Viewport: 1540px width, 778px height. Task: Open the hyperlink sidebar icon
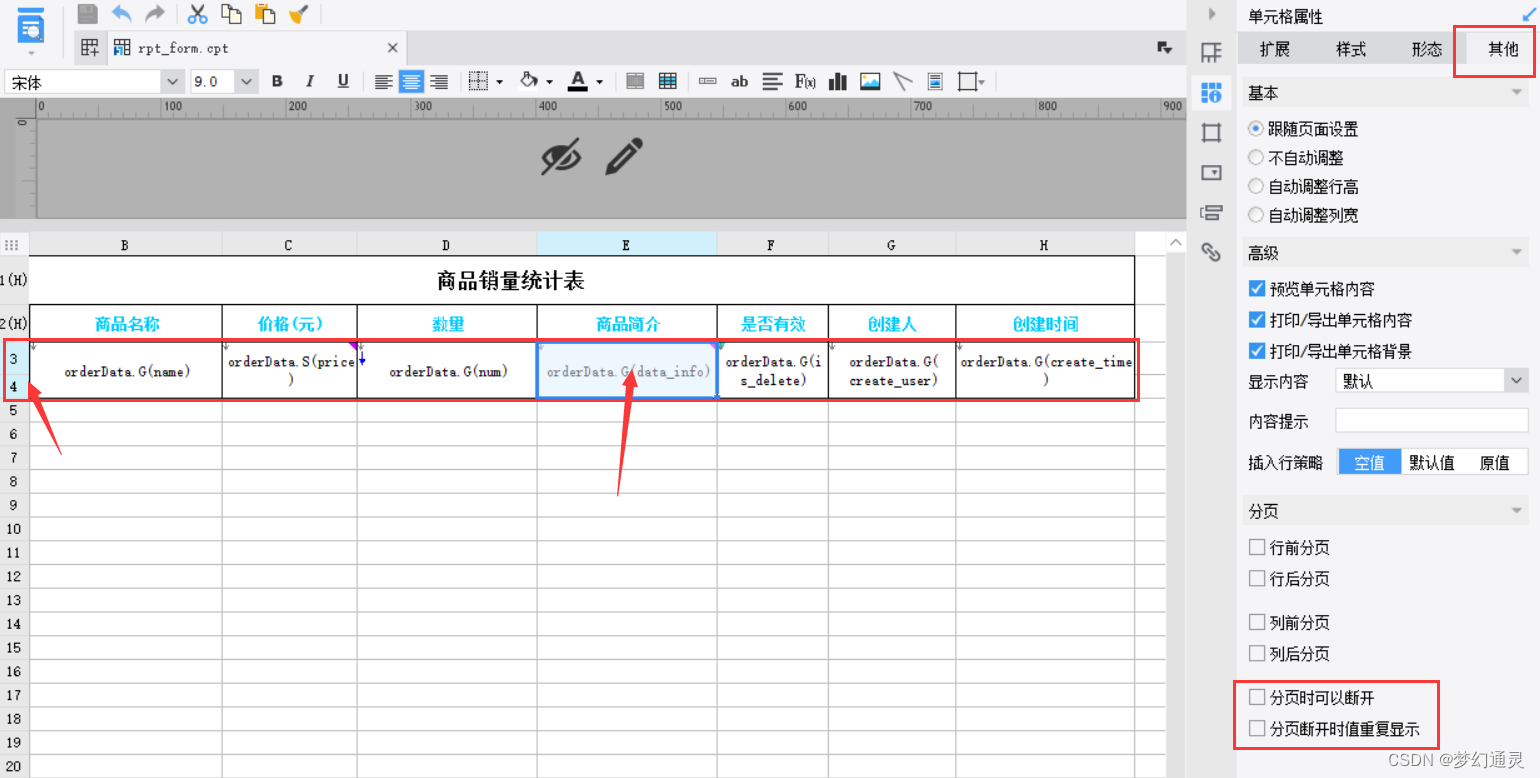click(1211, 251)
